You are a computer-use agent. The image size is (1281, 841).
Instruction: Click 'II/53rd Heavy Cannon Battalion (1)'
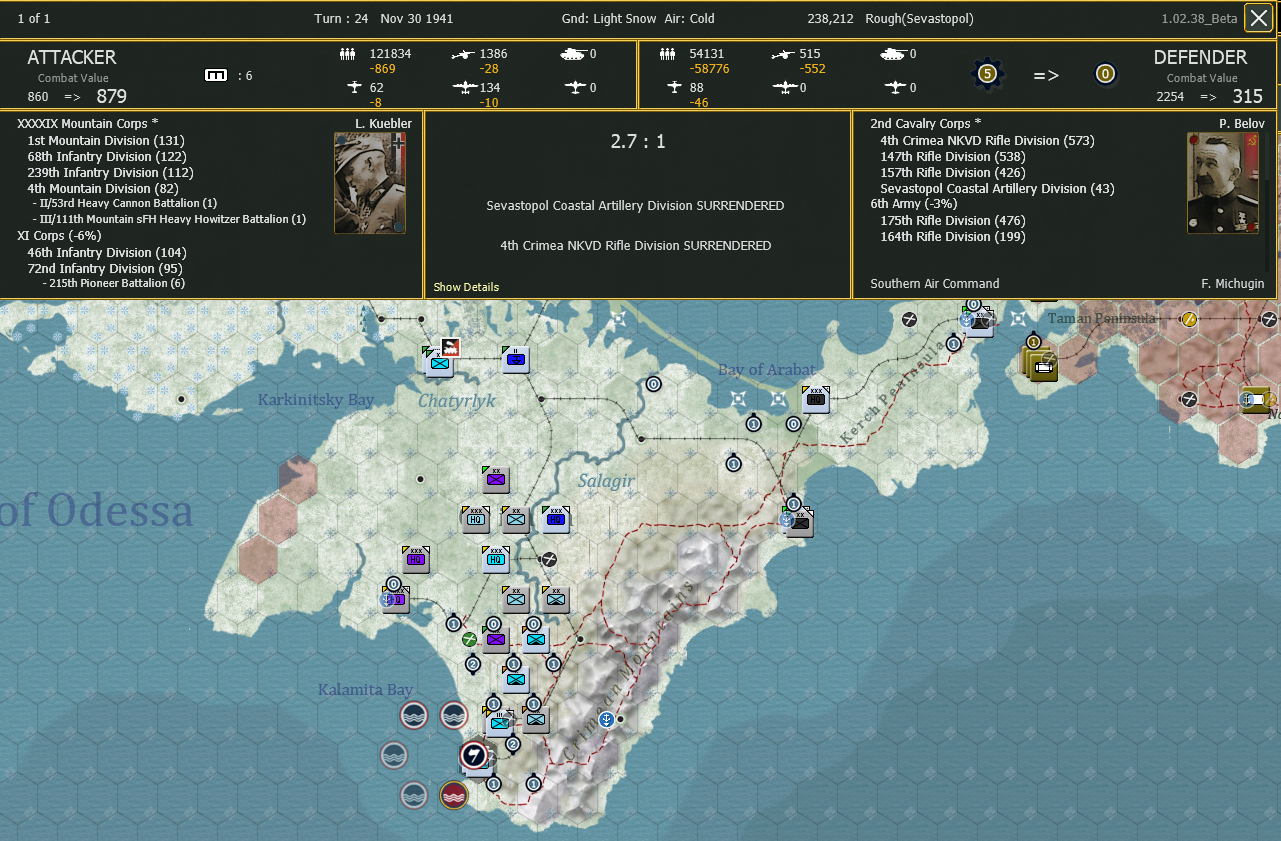(130, 204)
